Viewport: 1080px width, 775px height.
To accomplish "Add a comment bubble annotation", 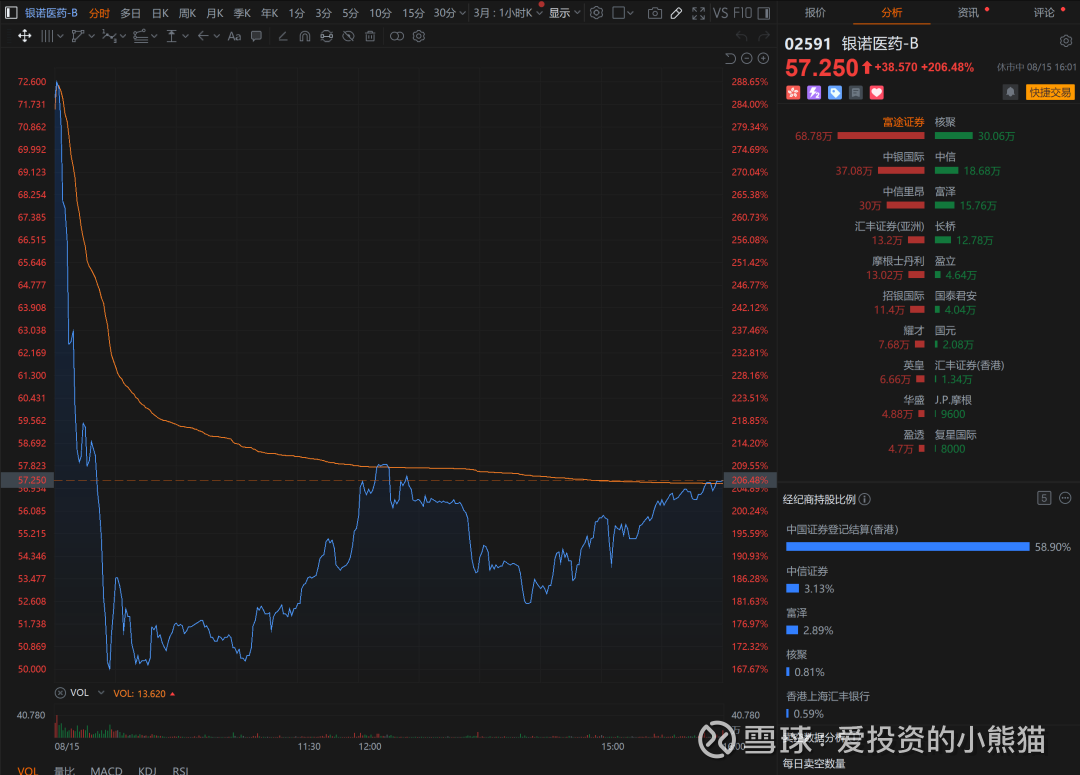I will (x=256, y=36).
